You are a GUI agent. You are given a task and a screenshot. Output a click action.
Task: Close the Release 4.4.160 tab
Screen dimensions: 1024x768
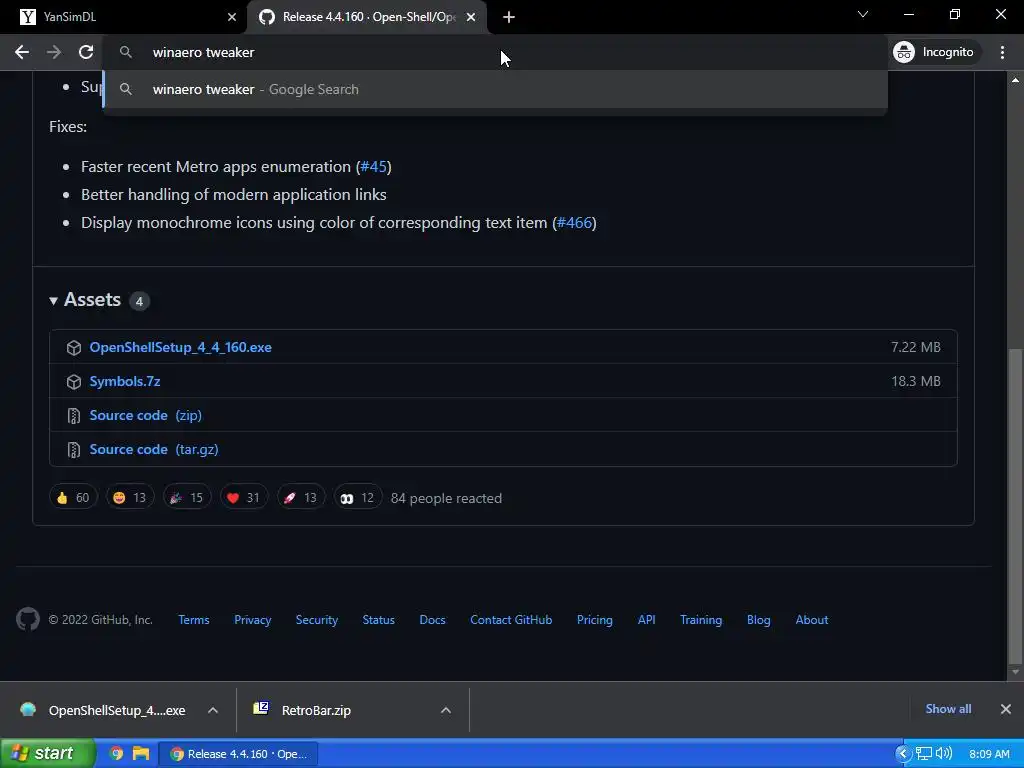pos(471,17)
